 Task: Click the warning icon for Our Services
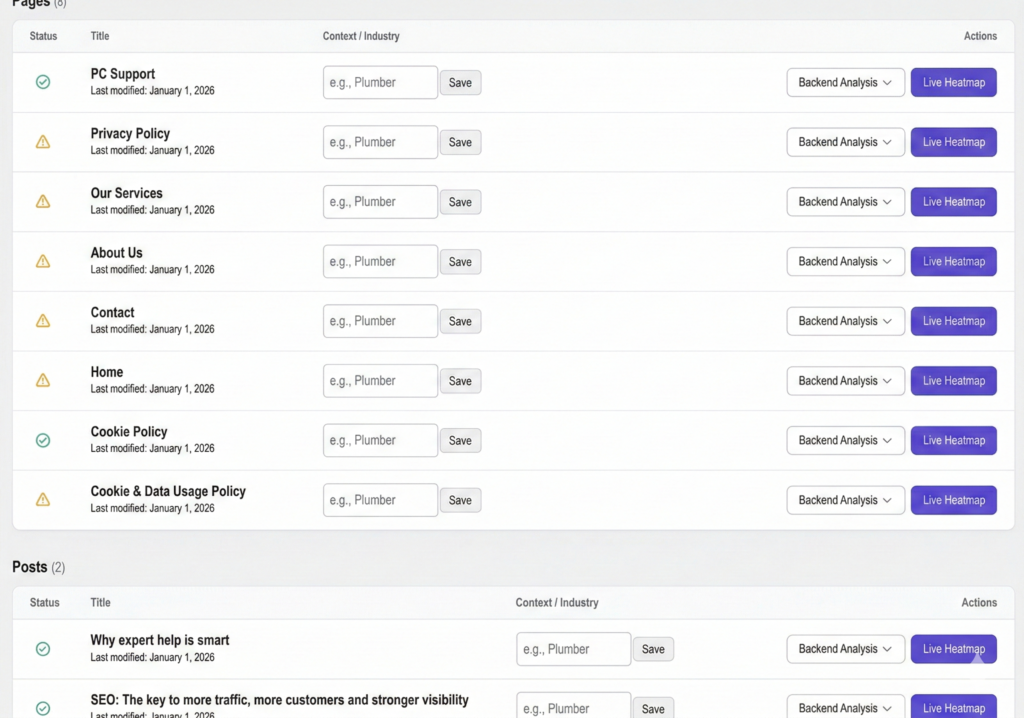43,201
